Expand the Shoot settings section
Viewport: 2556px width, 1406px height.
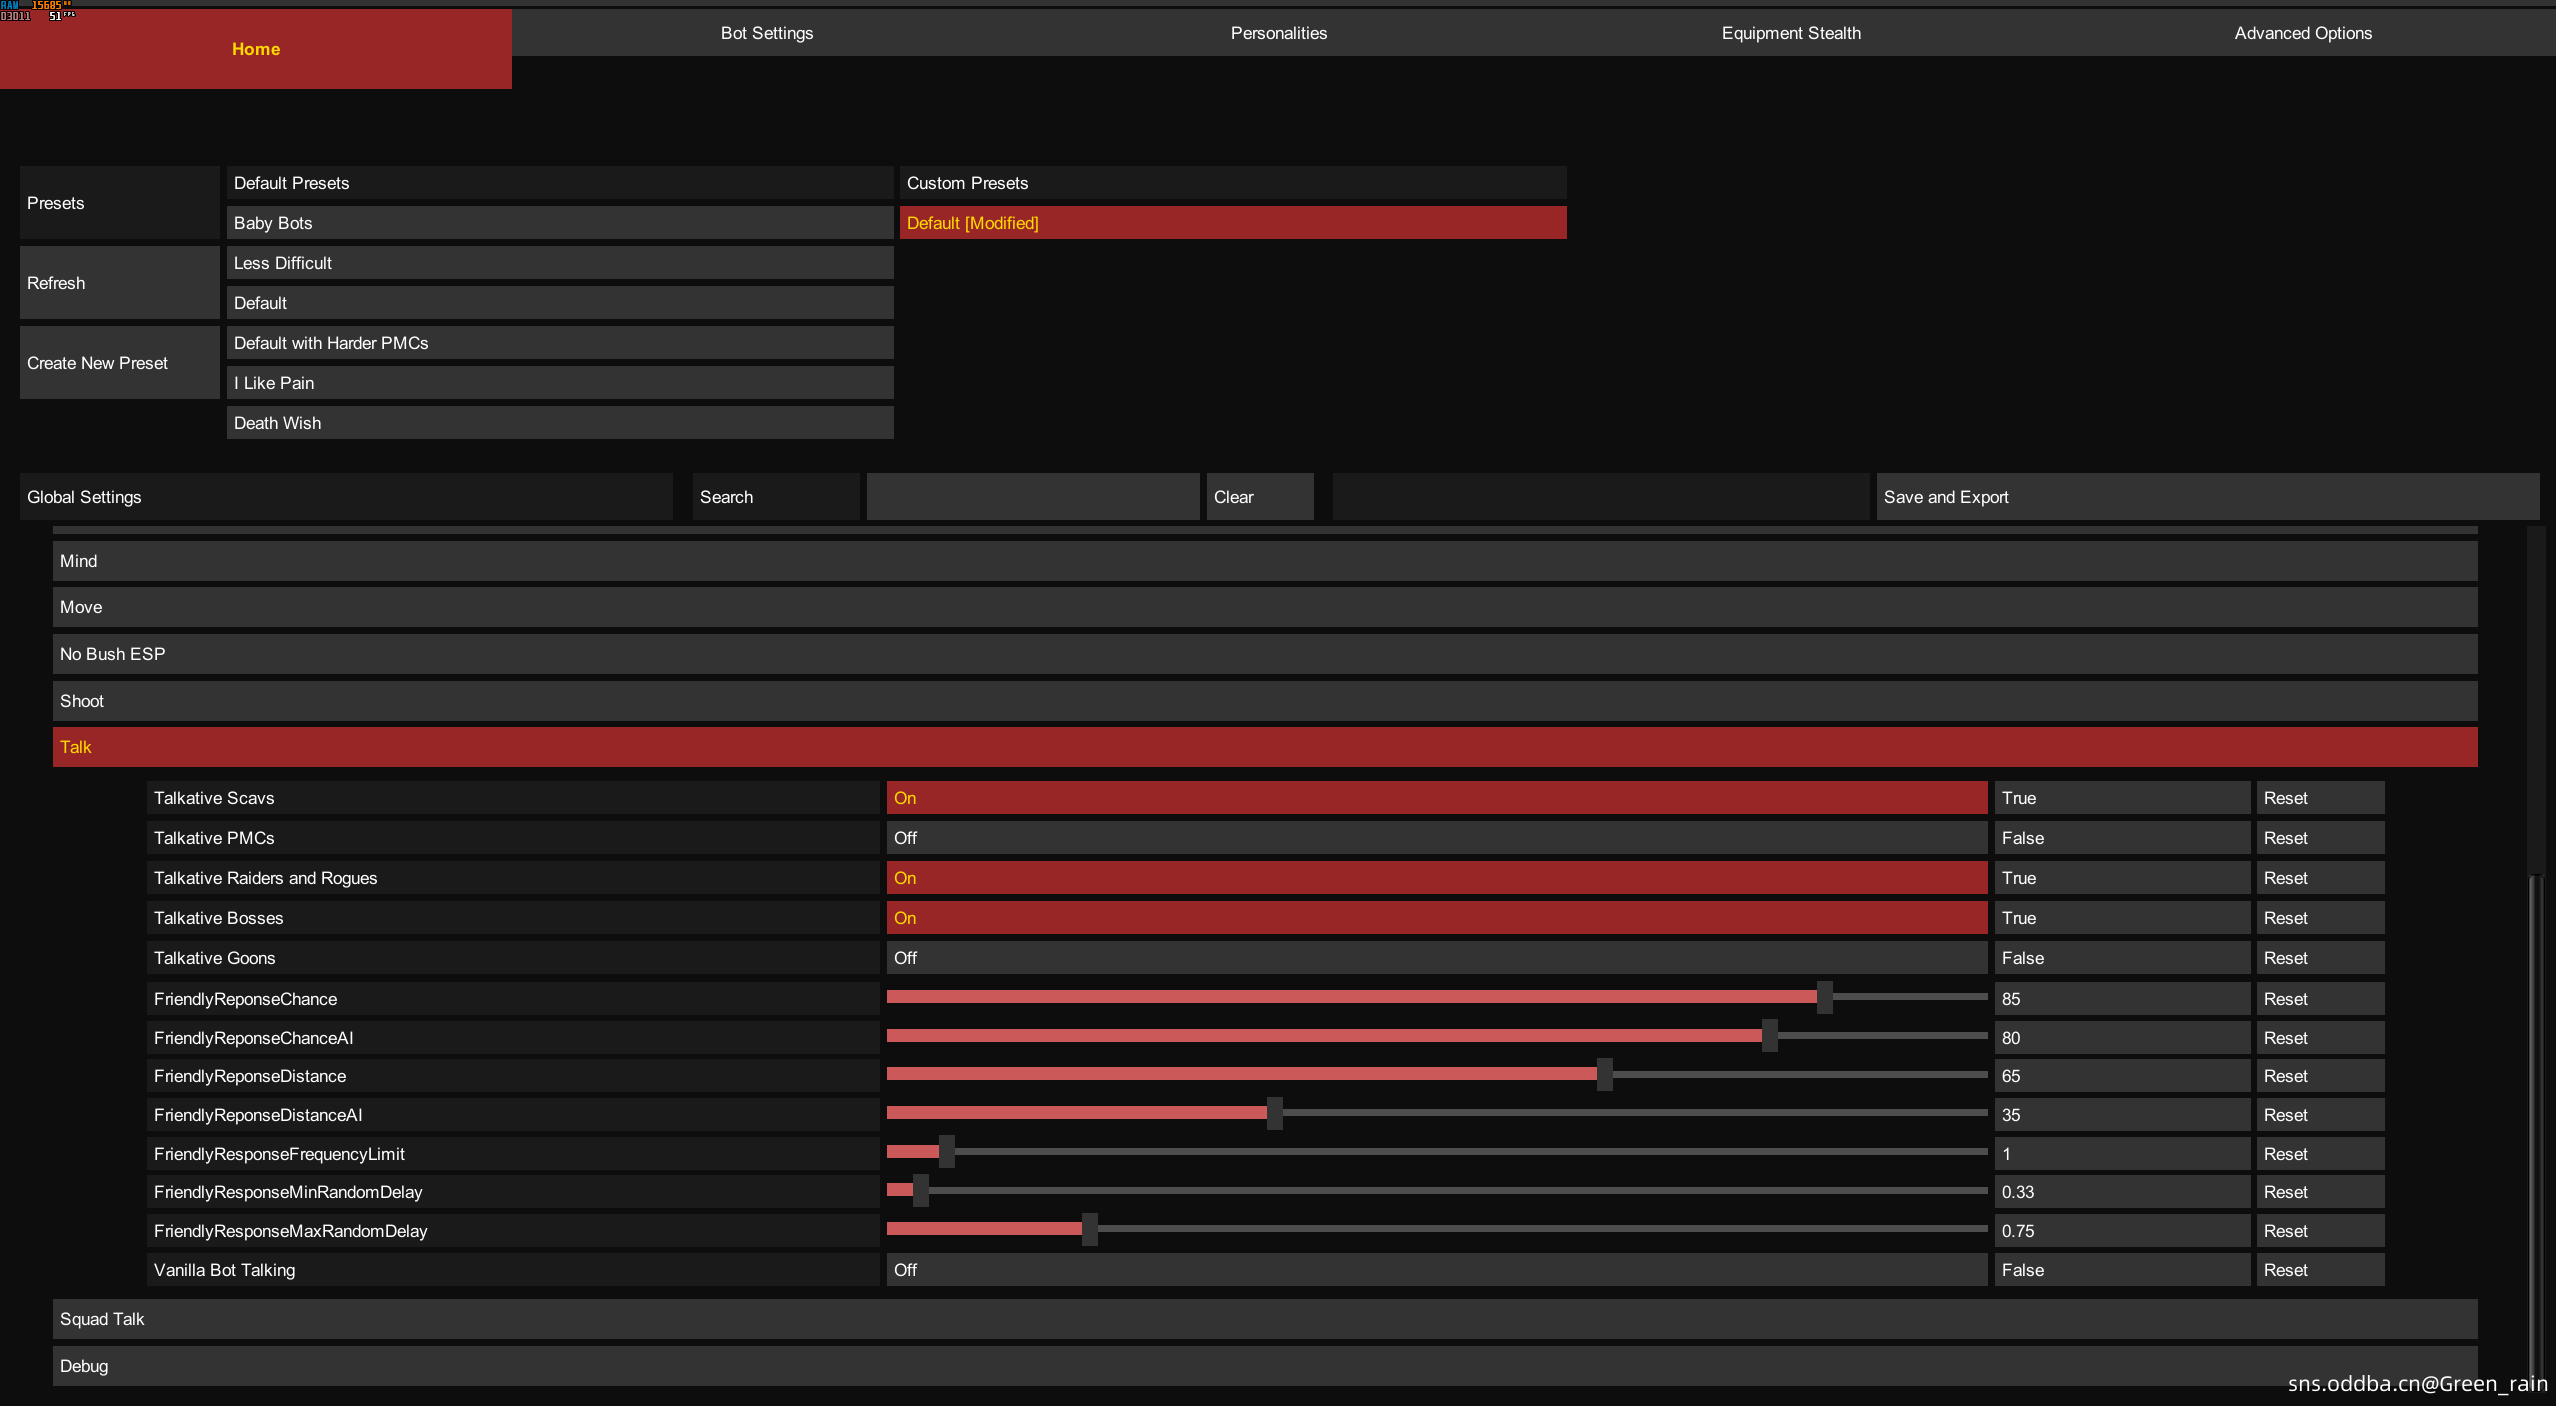[1264, 701]
